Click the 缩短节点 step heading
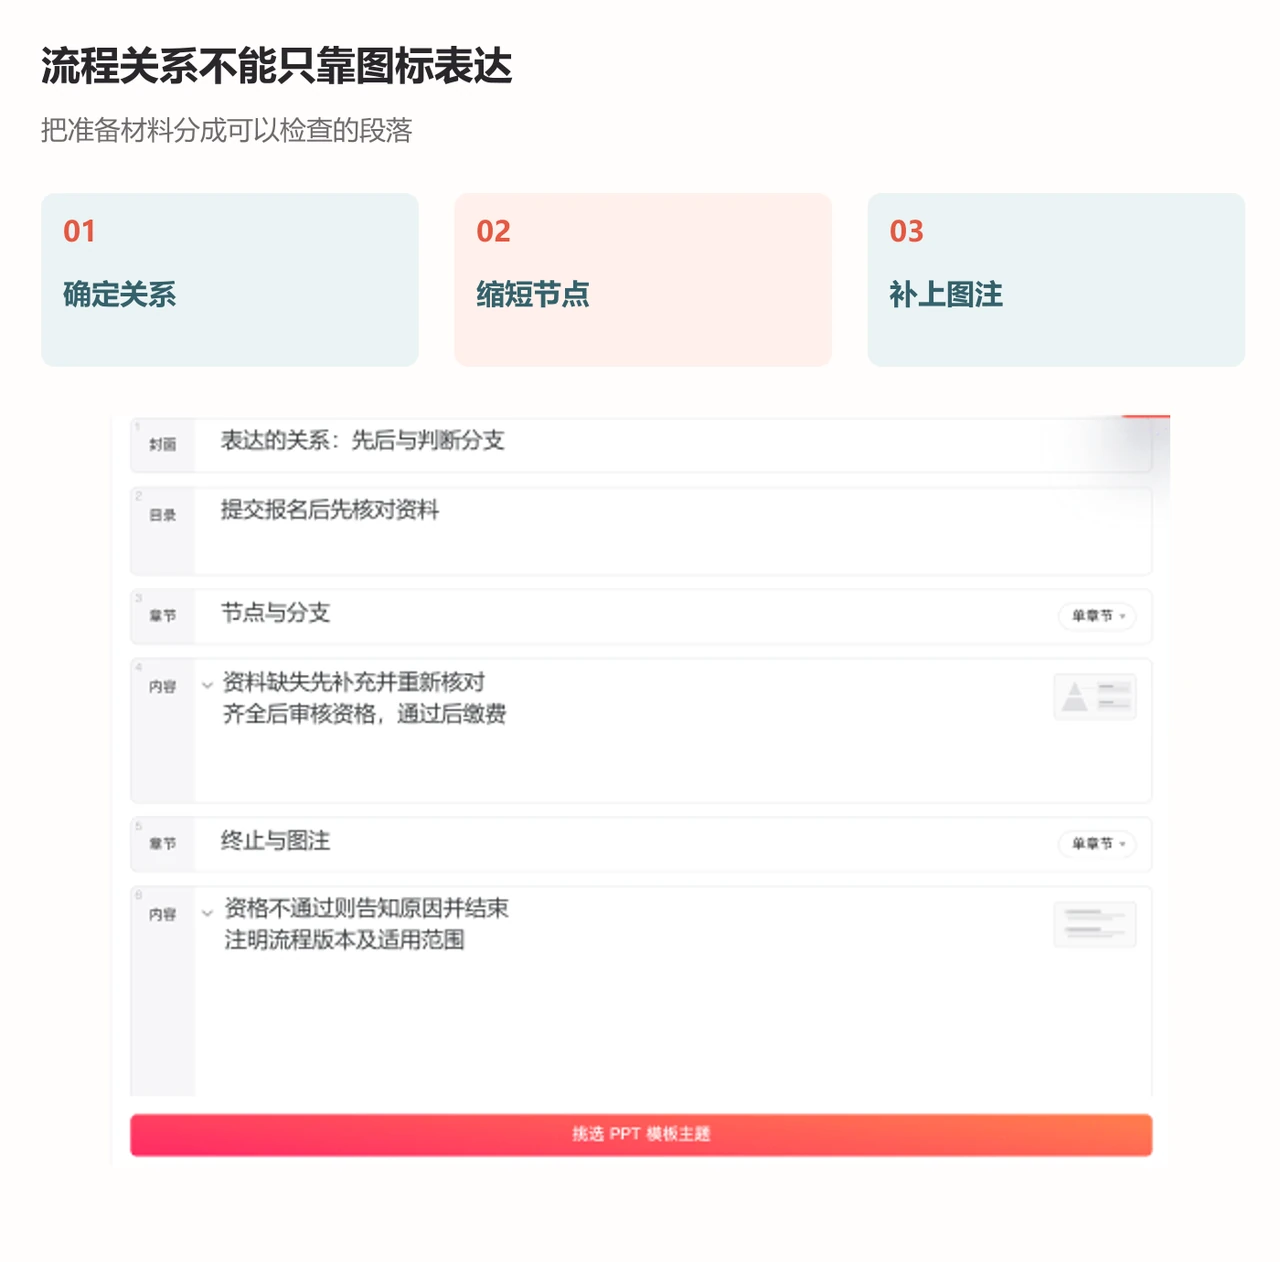This screenshot has height=1262, width=1280. pos(533,294)
